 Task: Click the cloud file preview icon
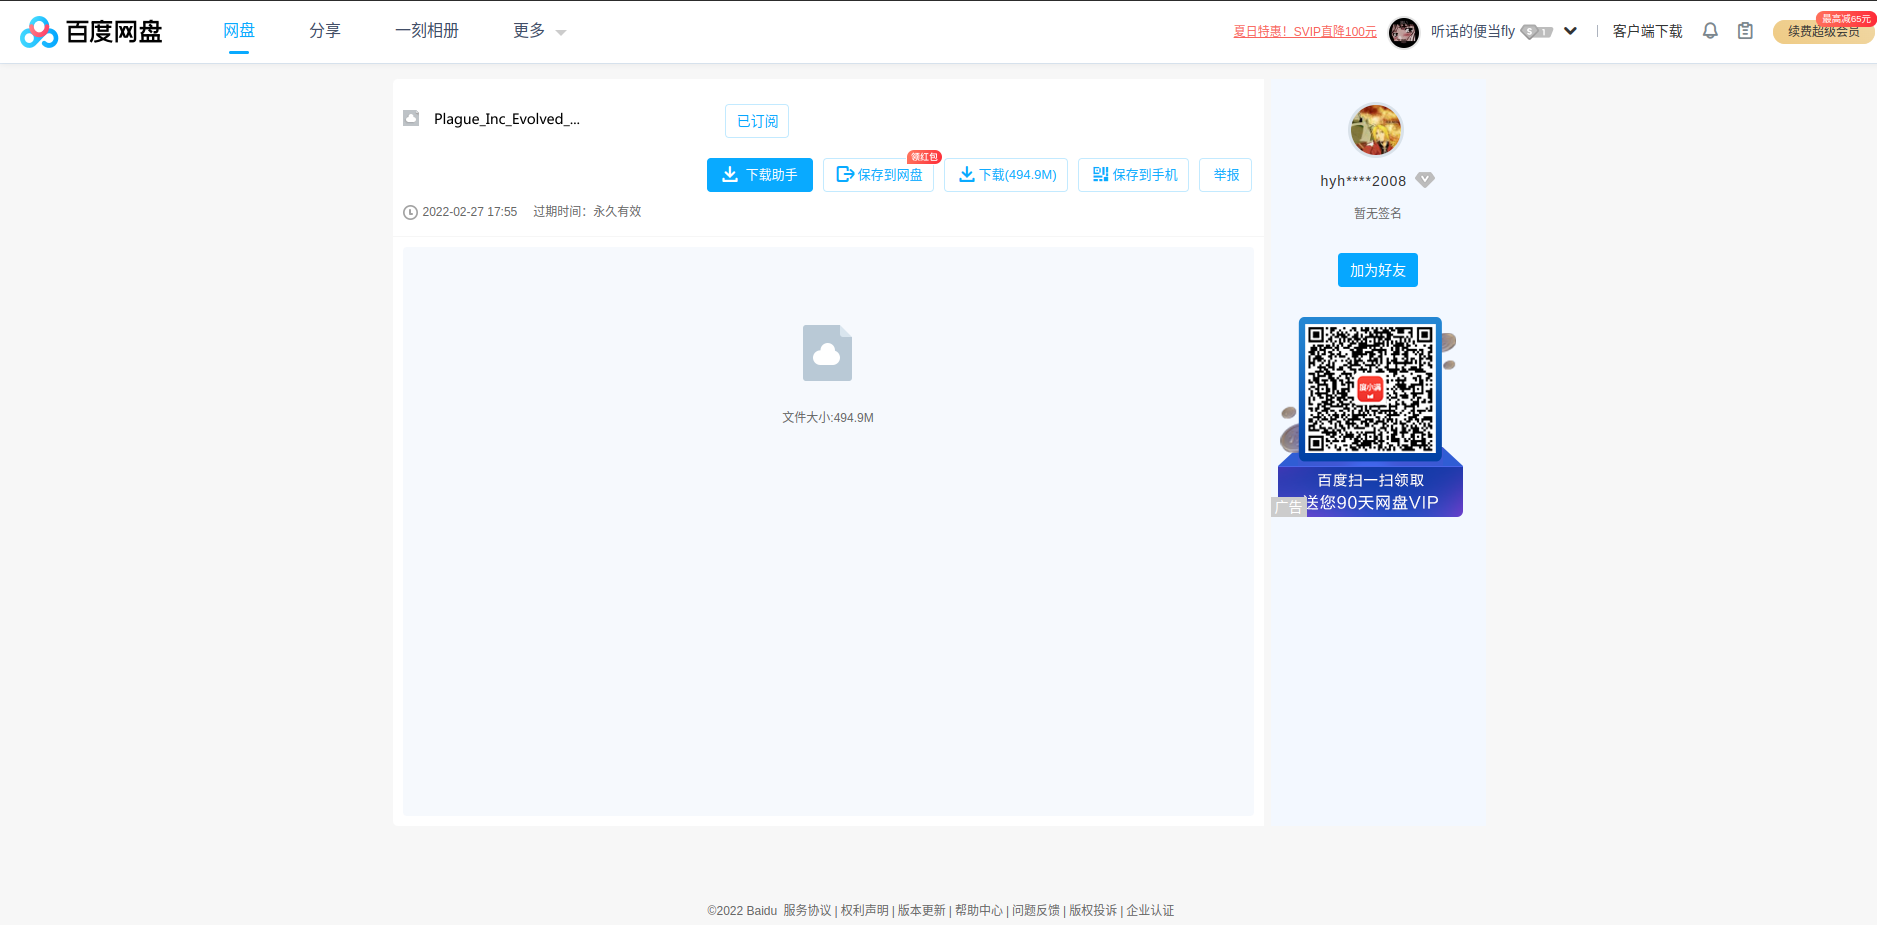[x=828, y=353]
